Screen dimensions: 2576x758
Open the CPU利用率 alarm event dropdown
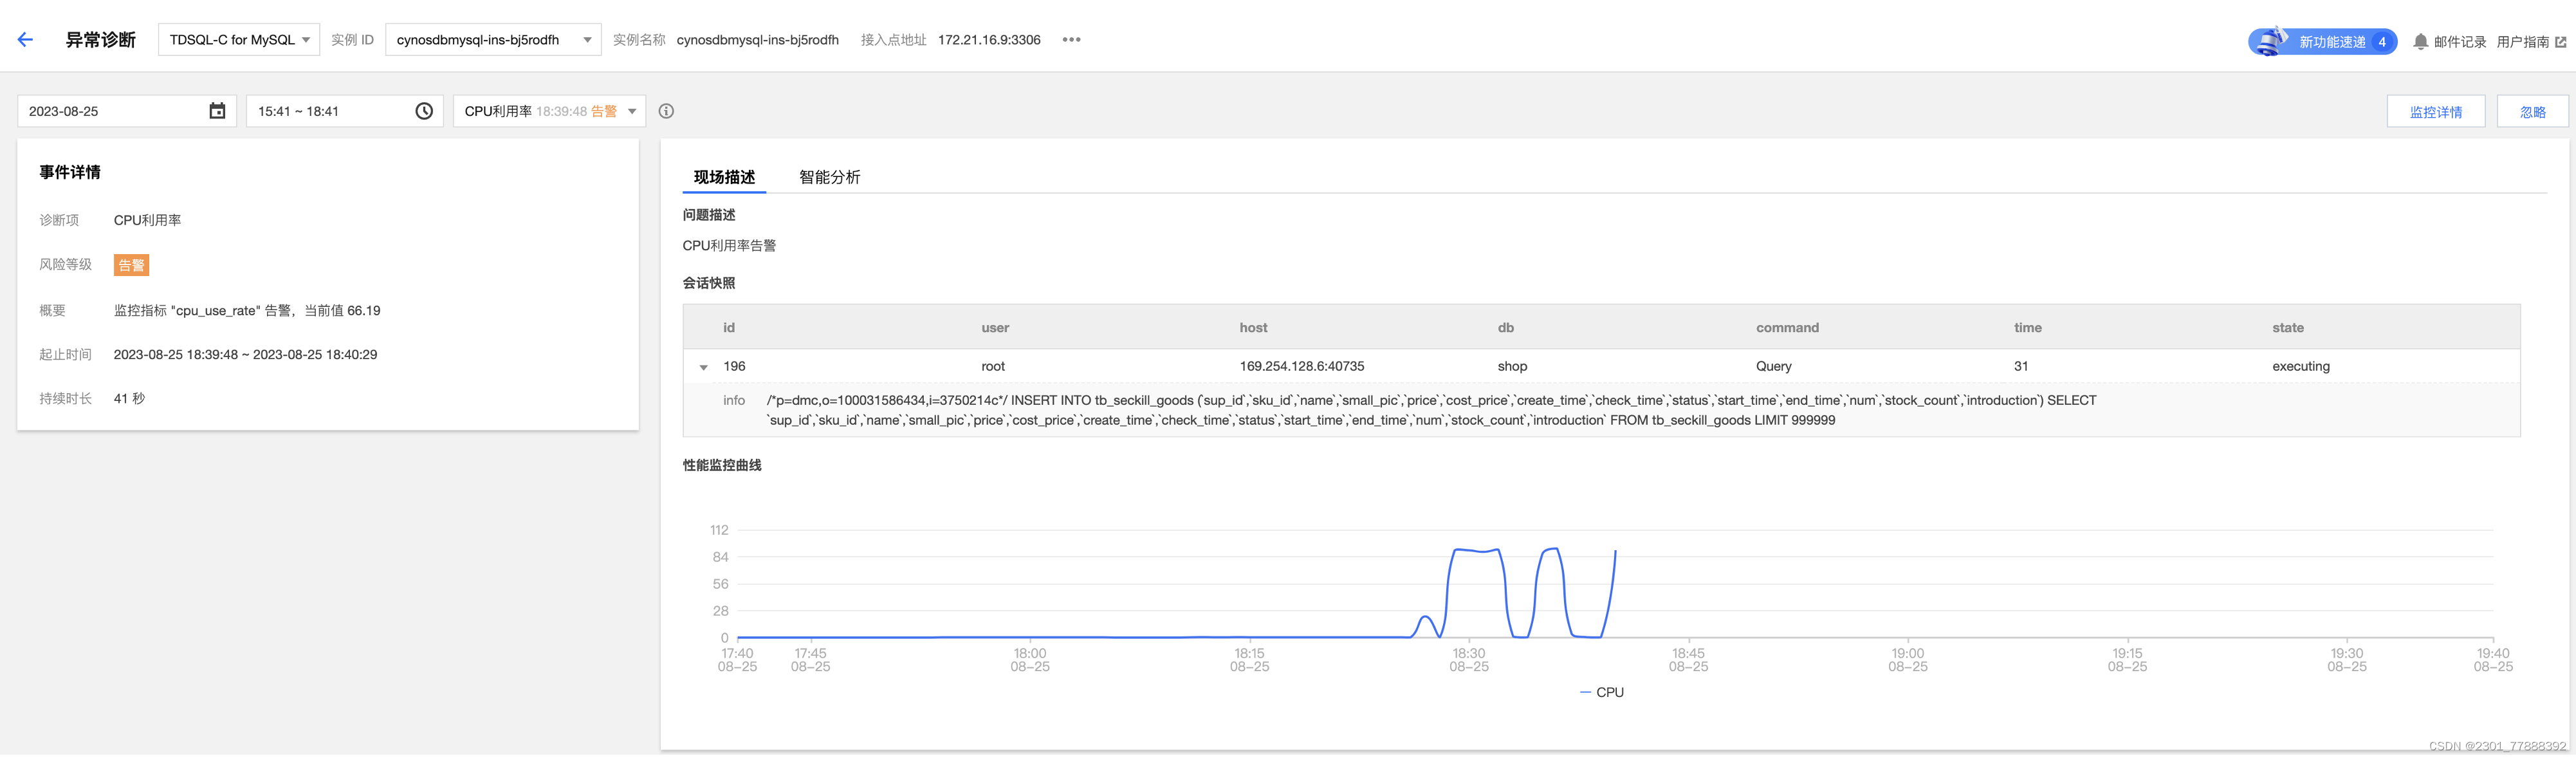[549, 111]
